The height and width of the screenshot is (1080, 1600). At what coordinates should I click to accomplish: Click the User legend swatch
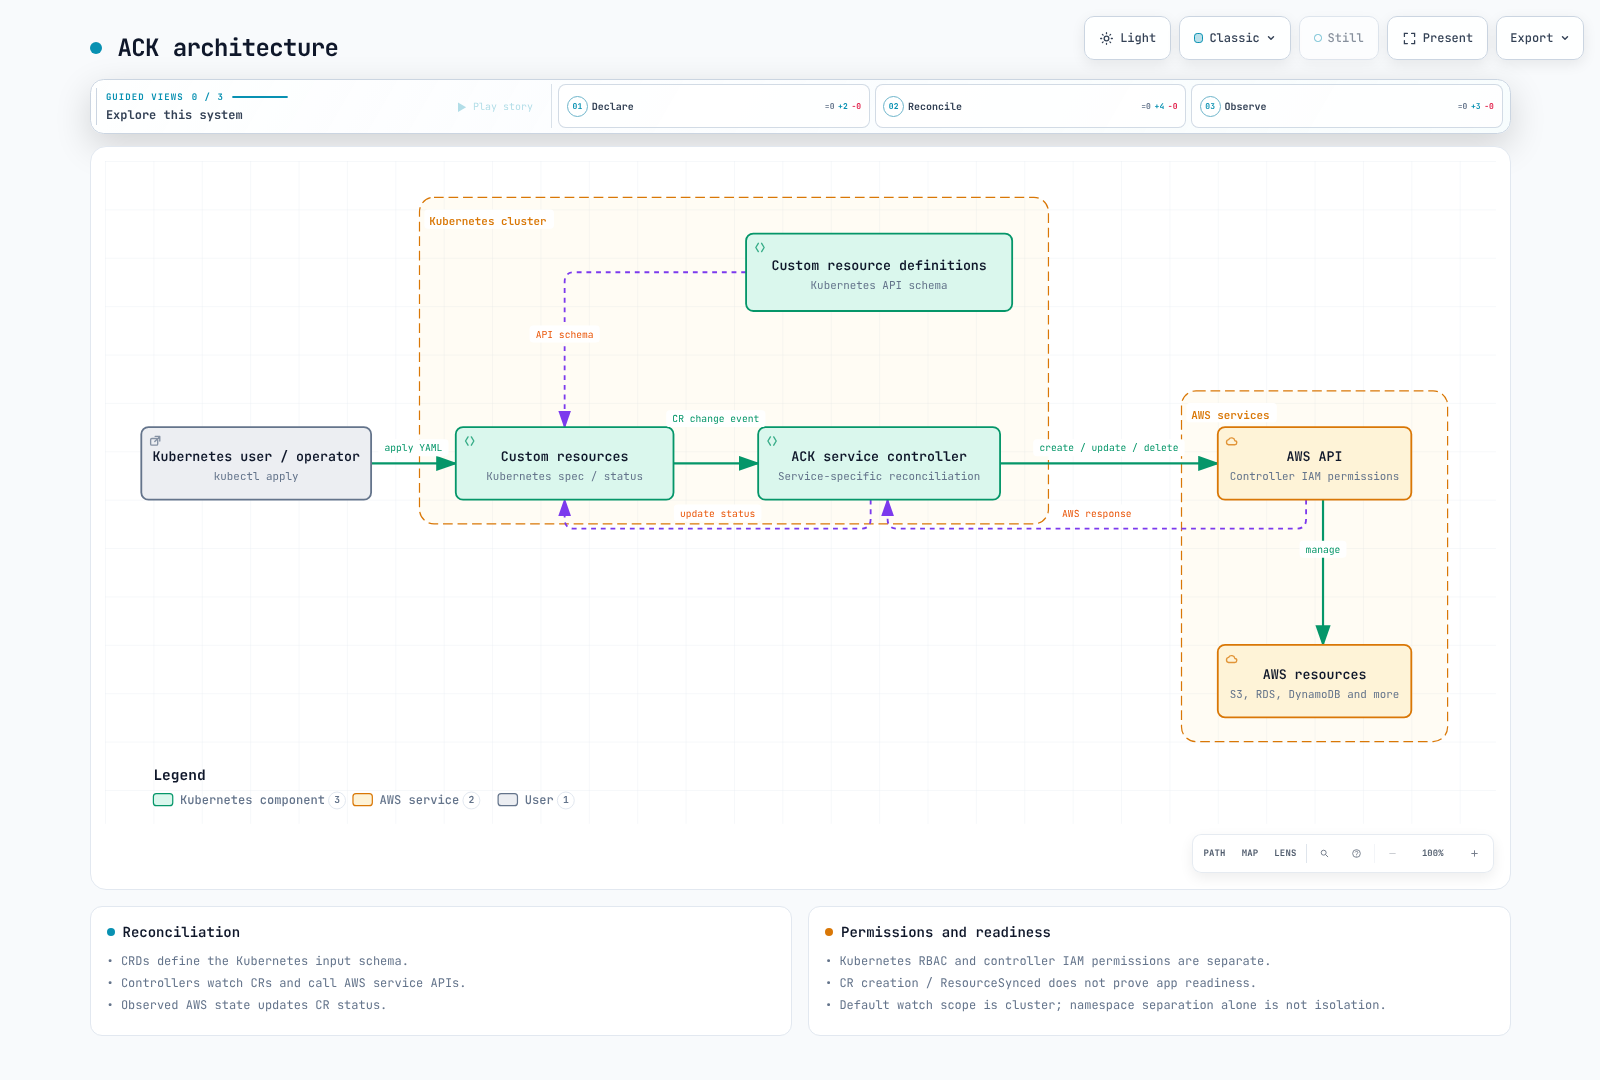coord(508,800)
